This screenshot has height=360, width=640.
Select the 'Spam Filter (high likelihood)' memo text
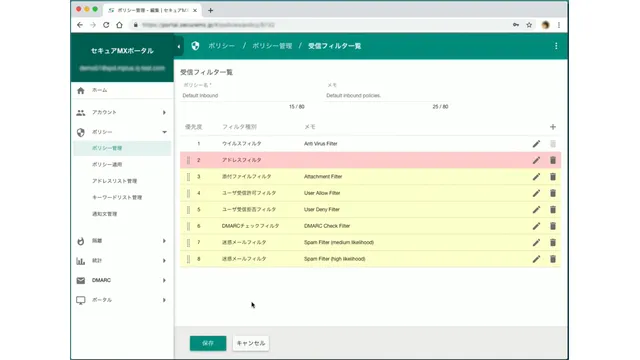pos(334,259)
